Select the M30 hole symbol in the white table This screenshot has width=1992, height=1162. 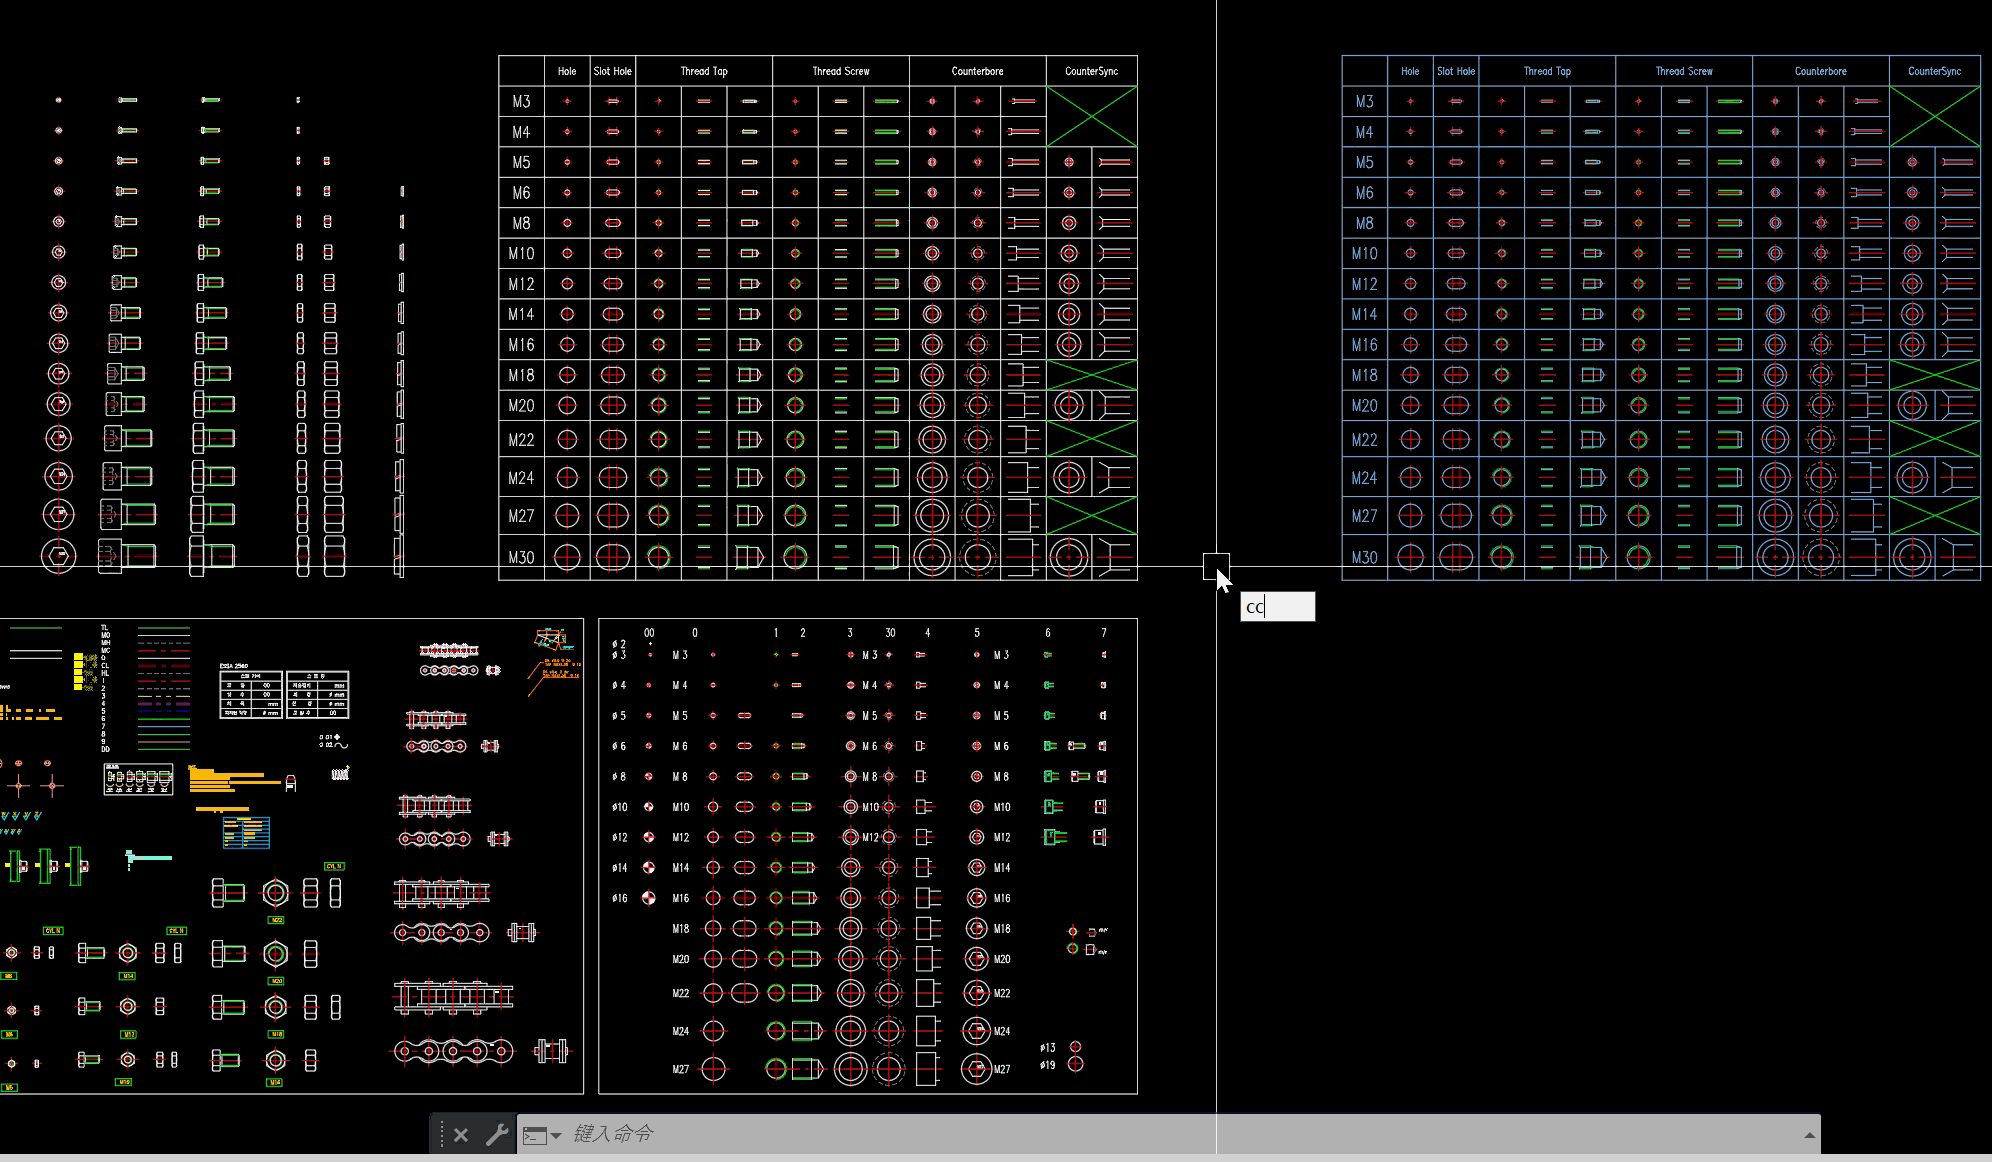click(x=567, y=557)
